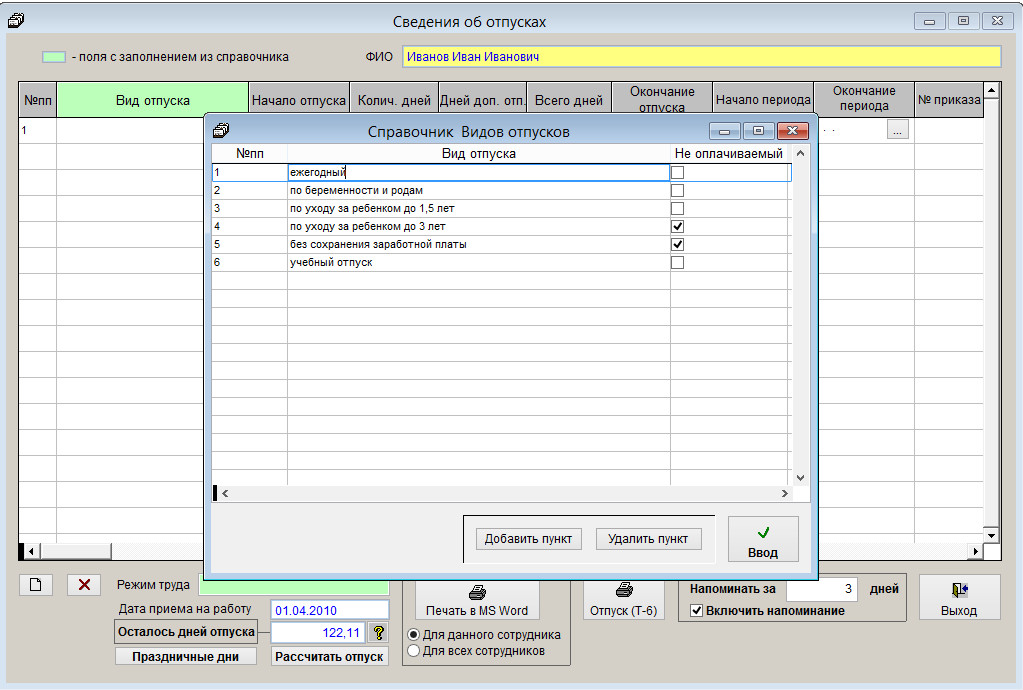Uncheck unpaid for без сохранения заработной платы
The width and height of the screenshot is (1023, 690).
(x=677, y=244)
